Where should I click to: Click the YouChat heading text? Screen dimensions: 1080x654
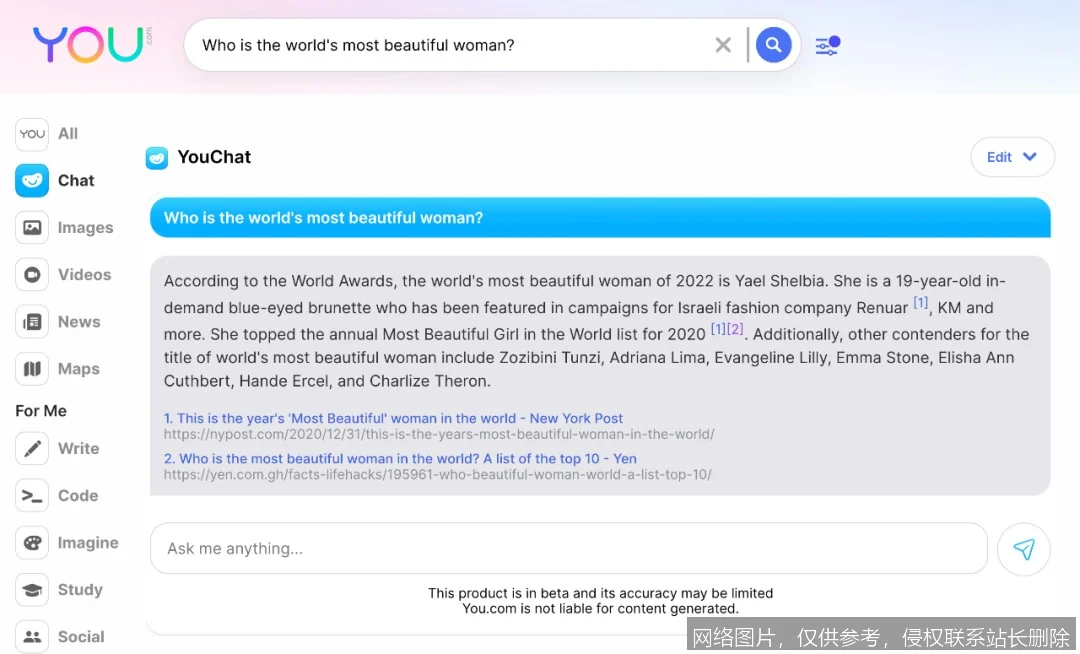(x=214, y=157)
